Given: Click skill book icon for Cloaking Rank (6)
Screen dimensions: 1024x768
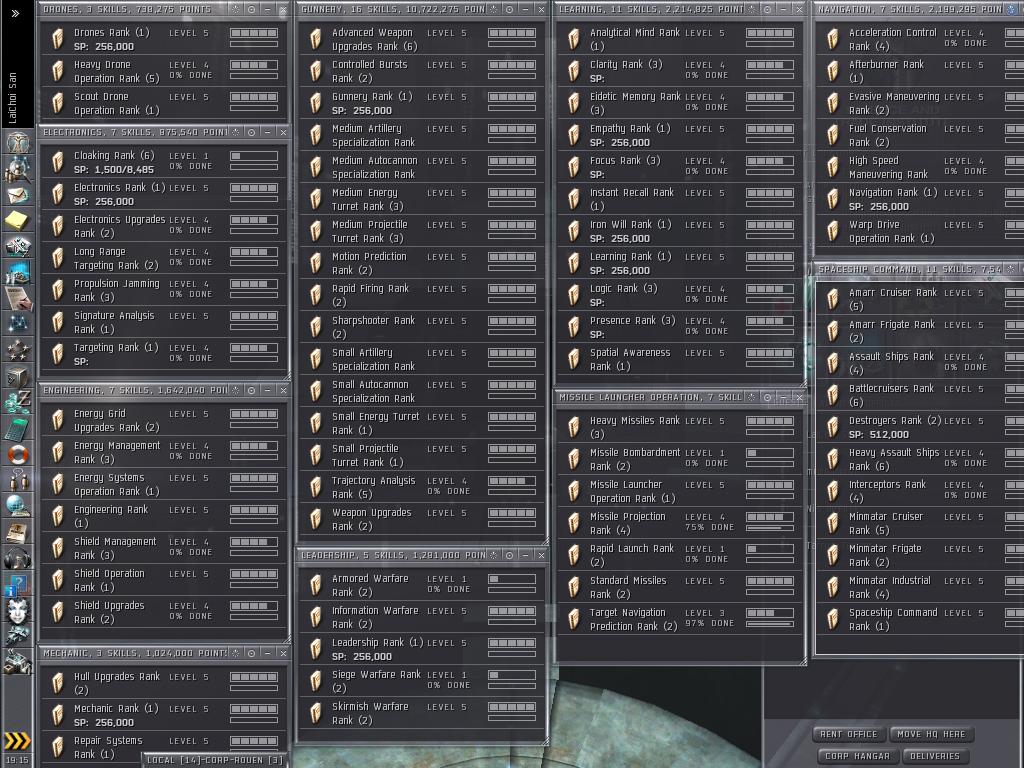Looking at the screenshot, I should [x=57, y=162].
